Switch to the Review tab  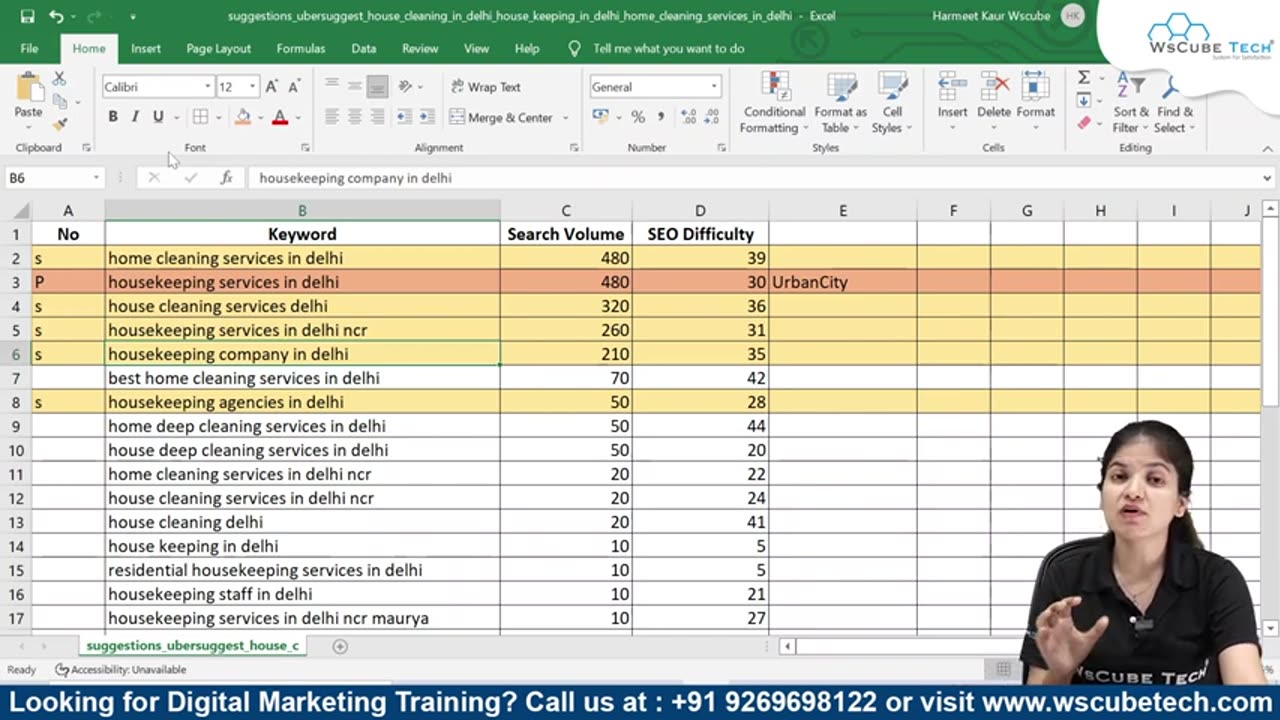click(420, 48)
